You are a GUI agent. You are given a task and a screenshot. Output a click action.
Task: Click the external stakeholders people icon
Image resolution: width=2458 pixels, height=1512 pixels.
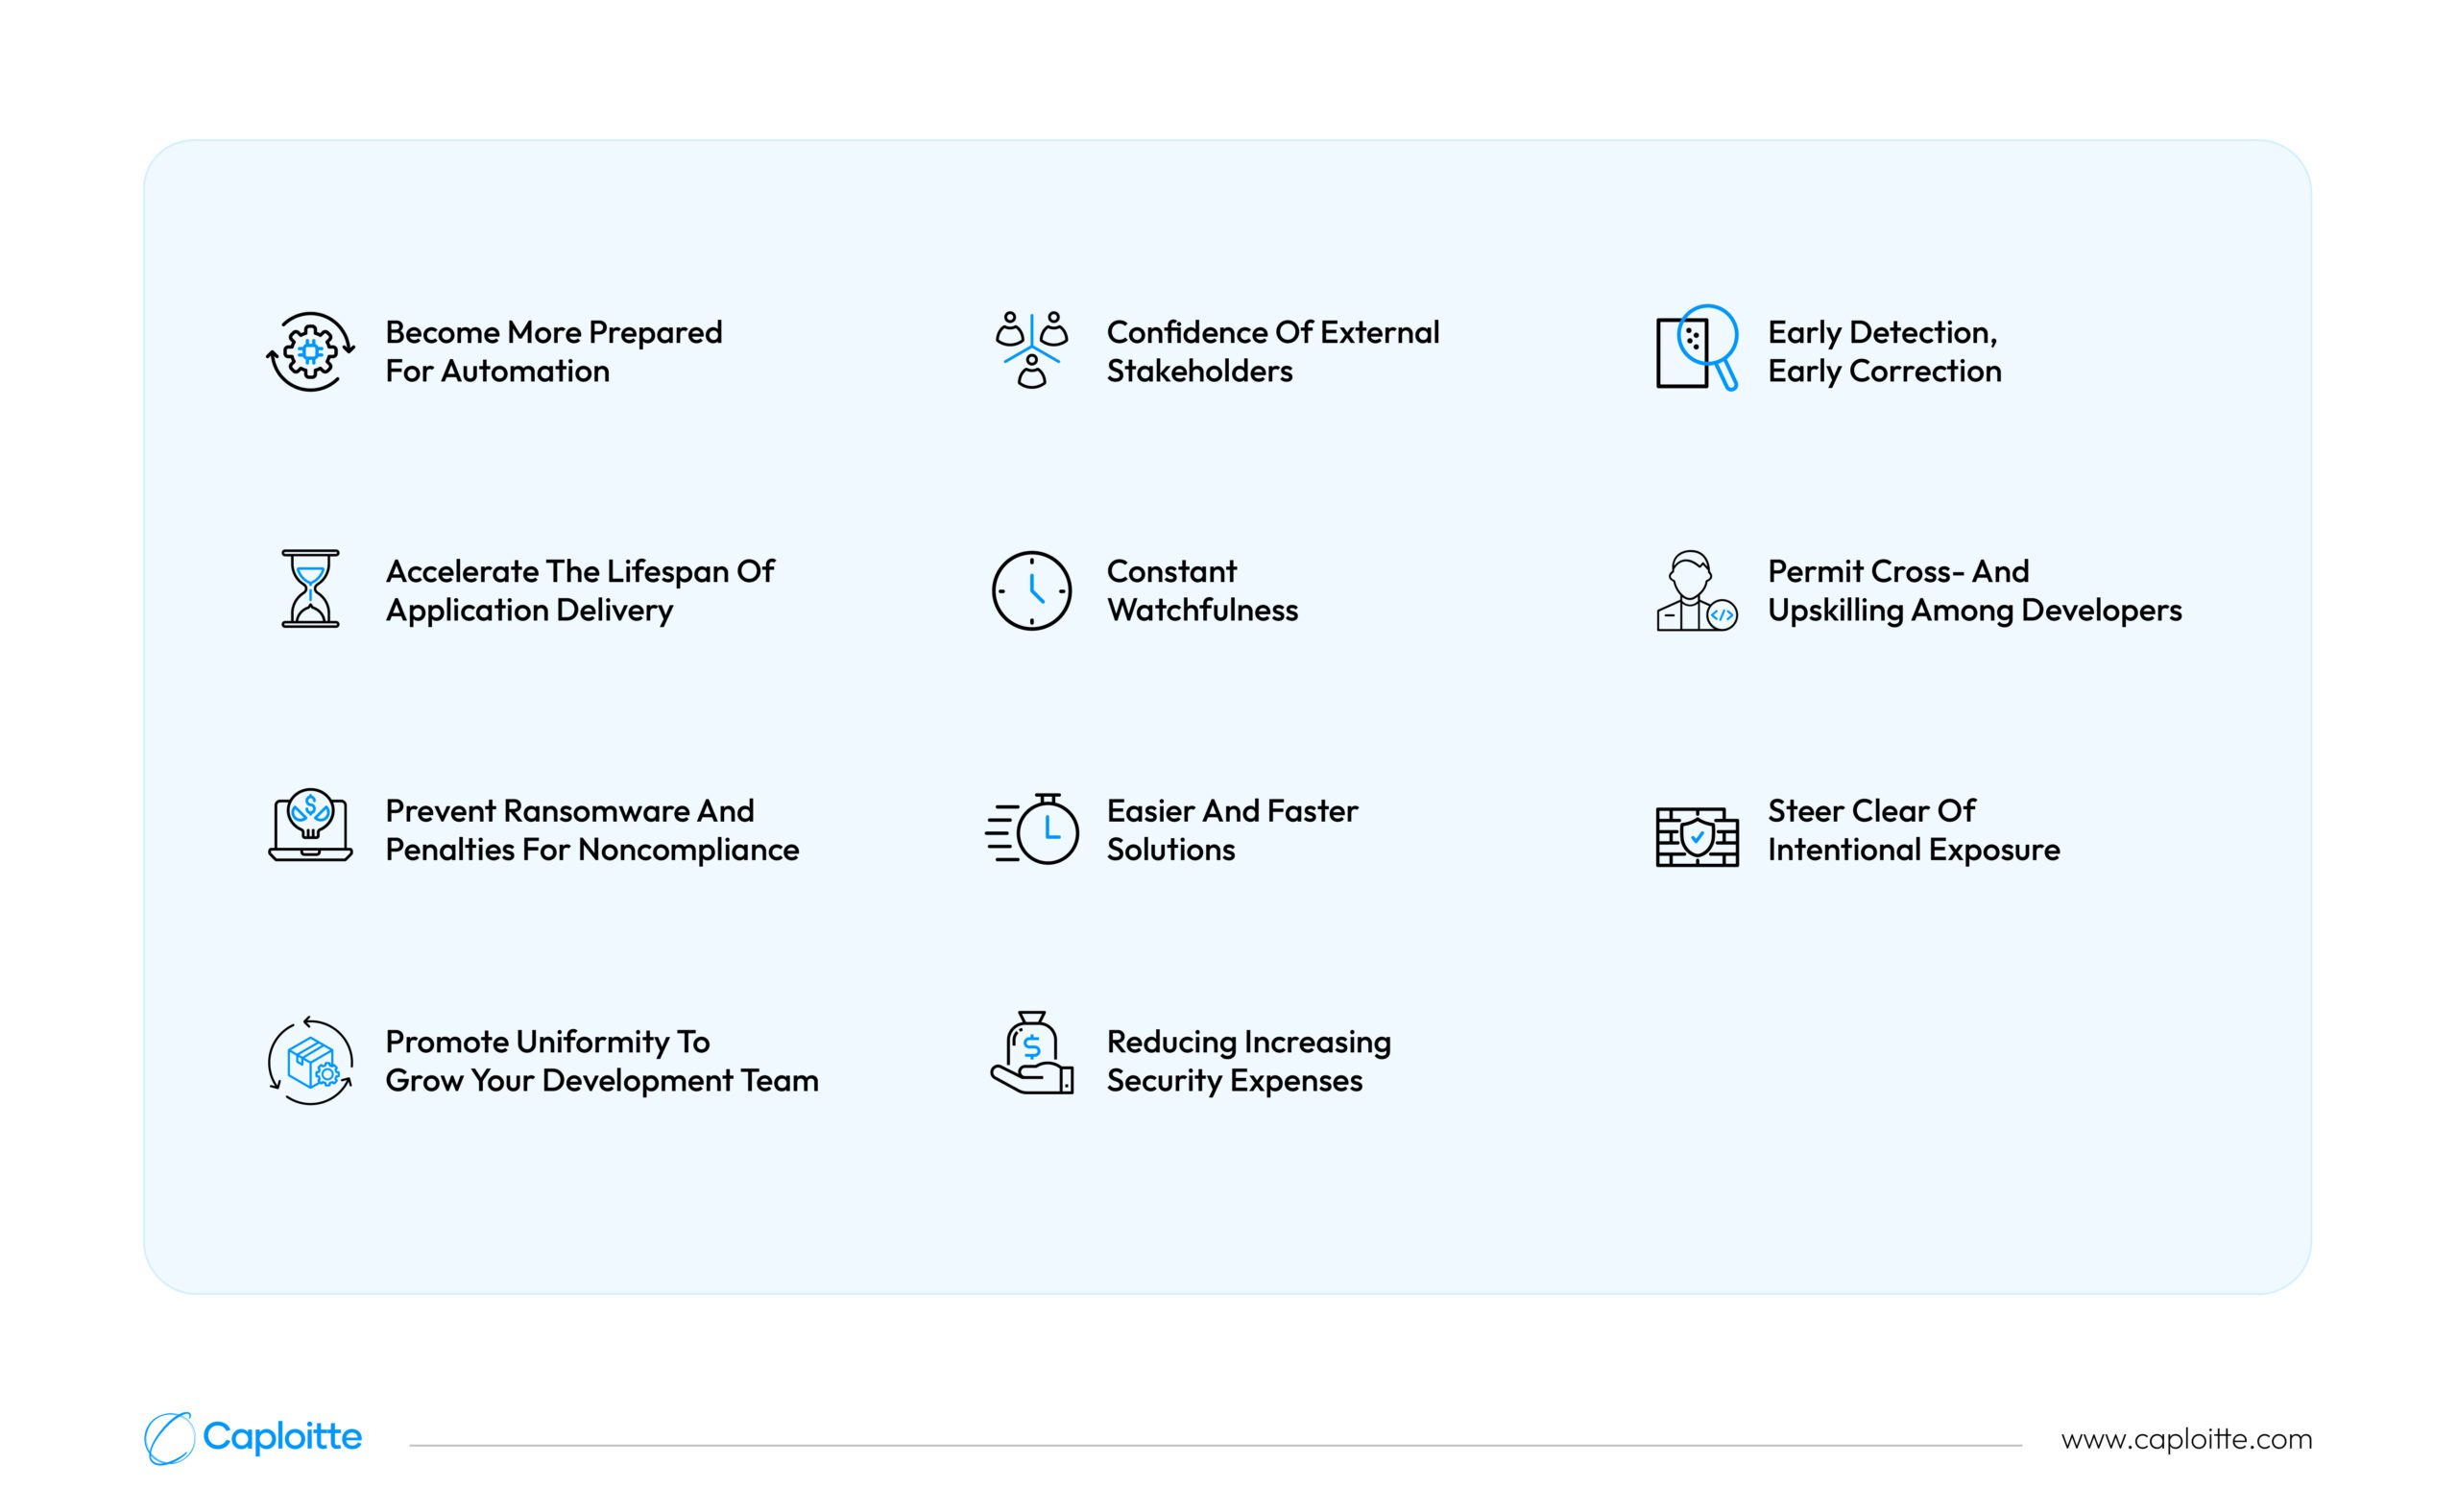(x=1031, y=349)
